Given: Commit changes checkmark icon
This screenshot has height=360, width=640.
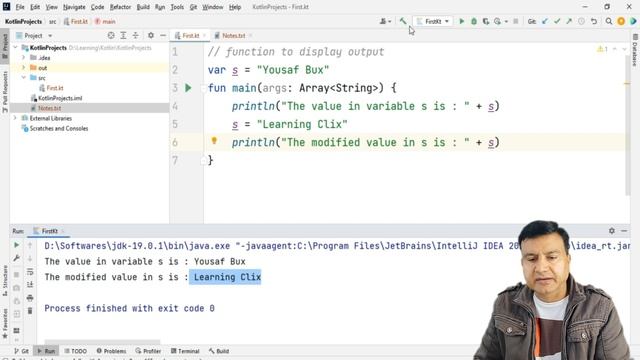Looking at the screenshot, I should [x=557, y=21].
